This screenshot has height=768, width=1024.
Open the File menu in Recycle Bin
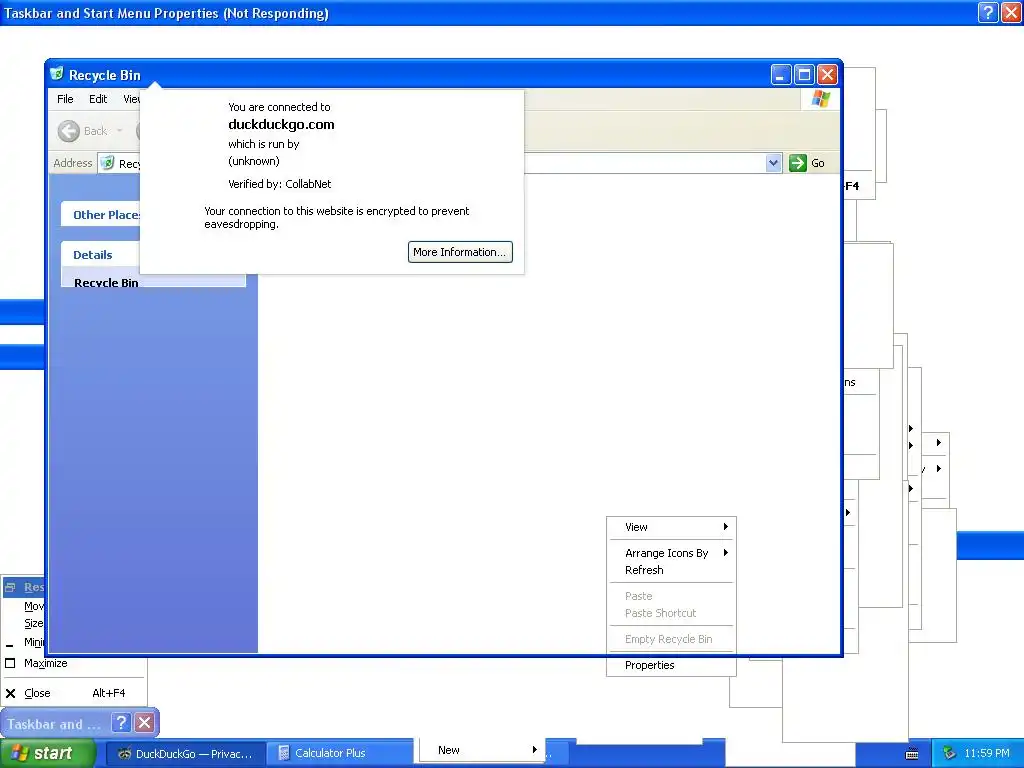65,99
